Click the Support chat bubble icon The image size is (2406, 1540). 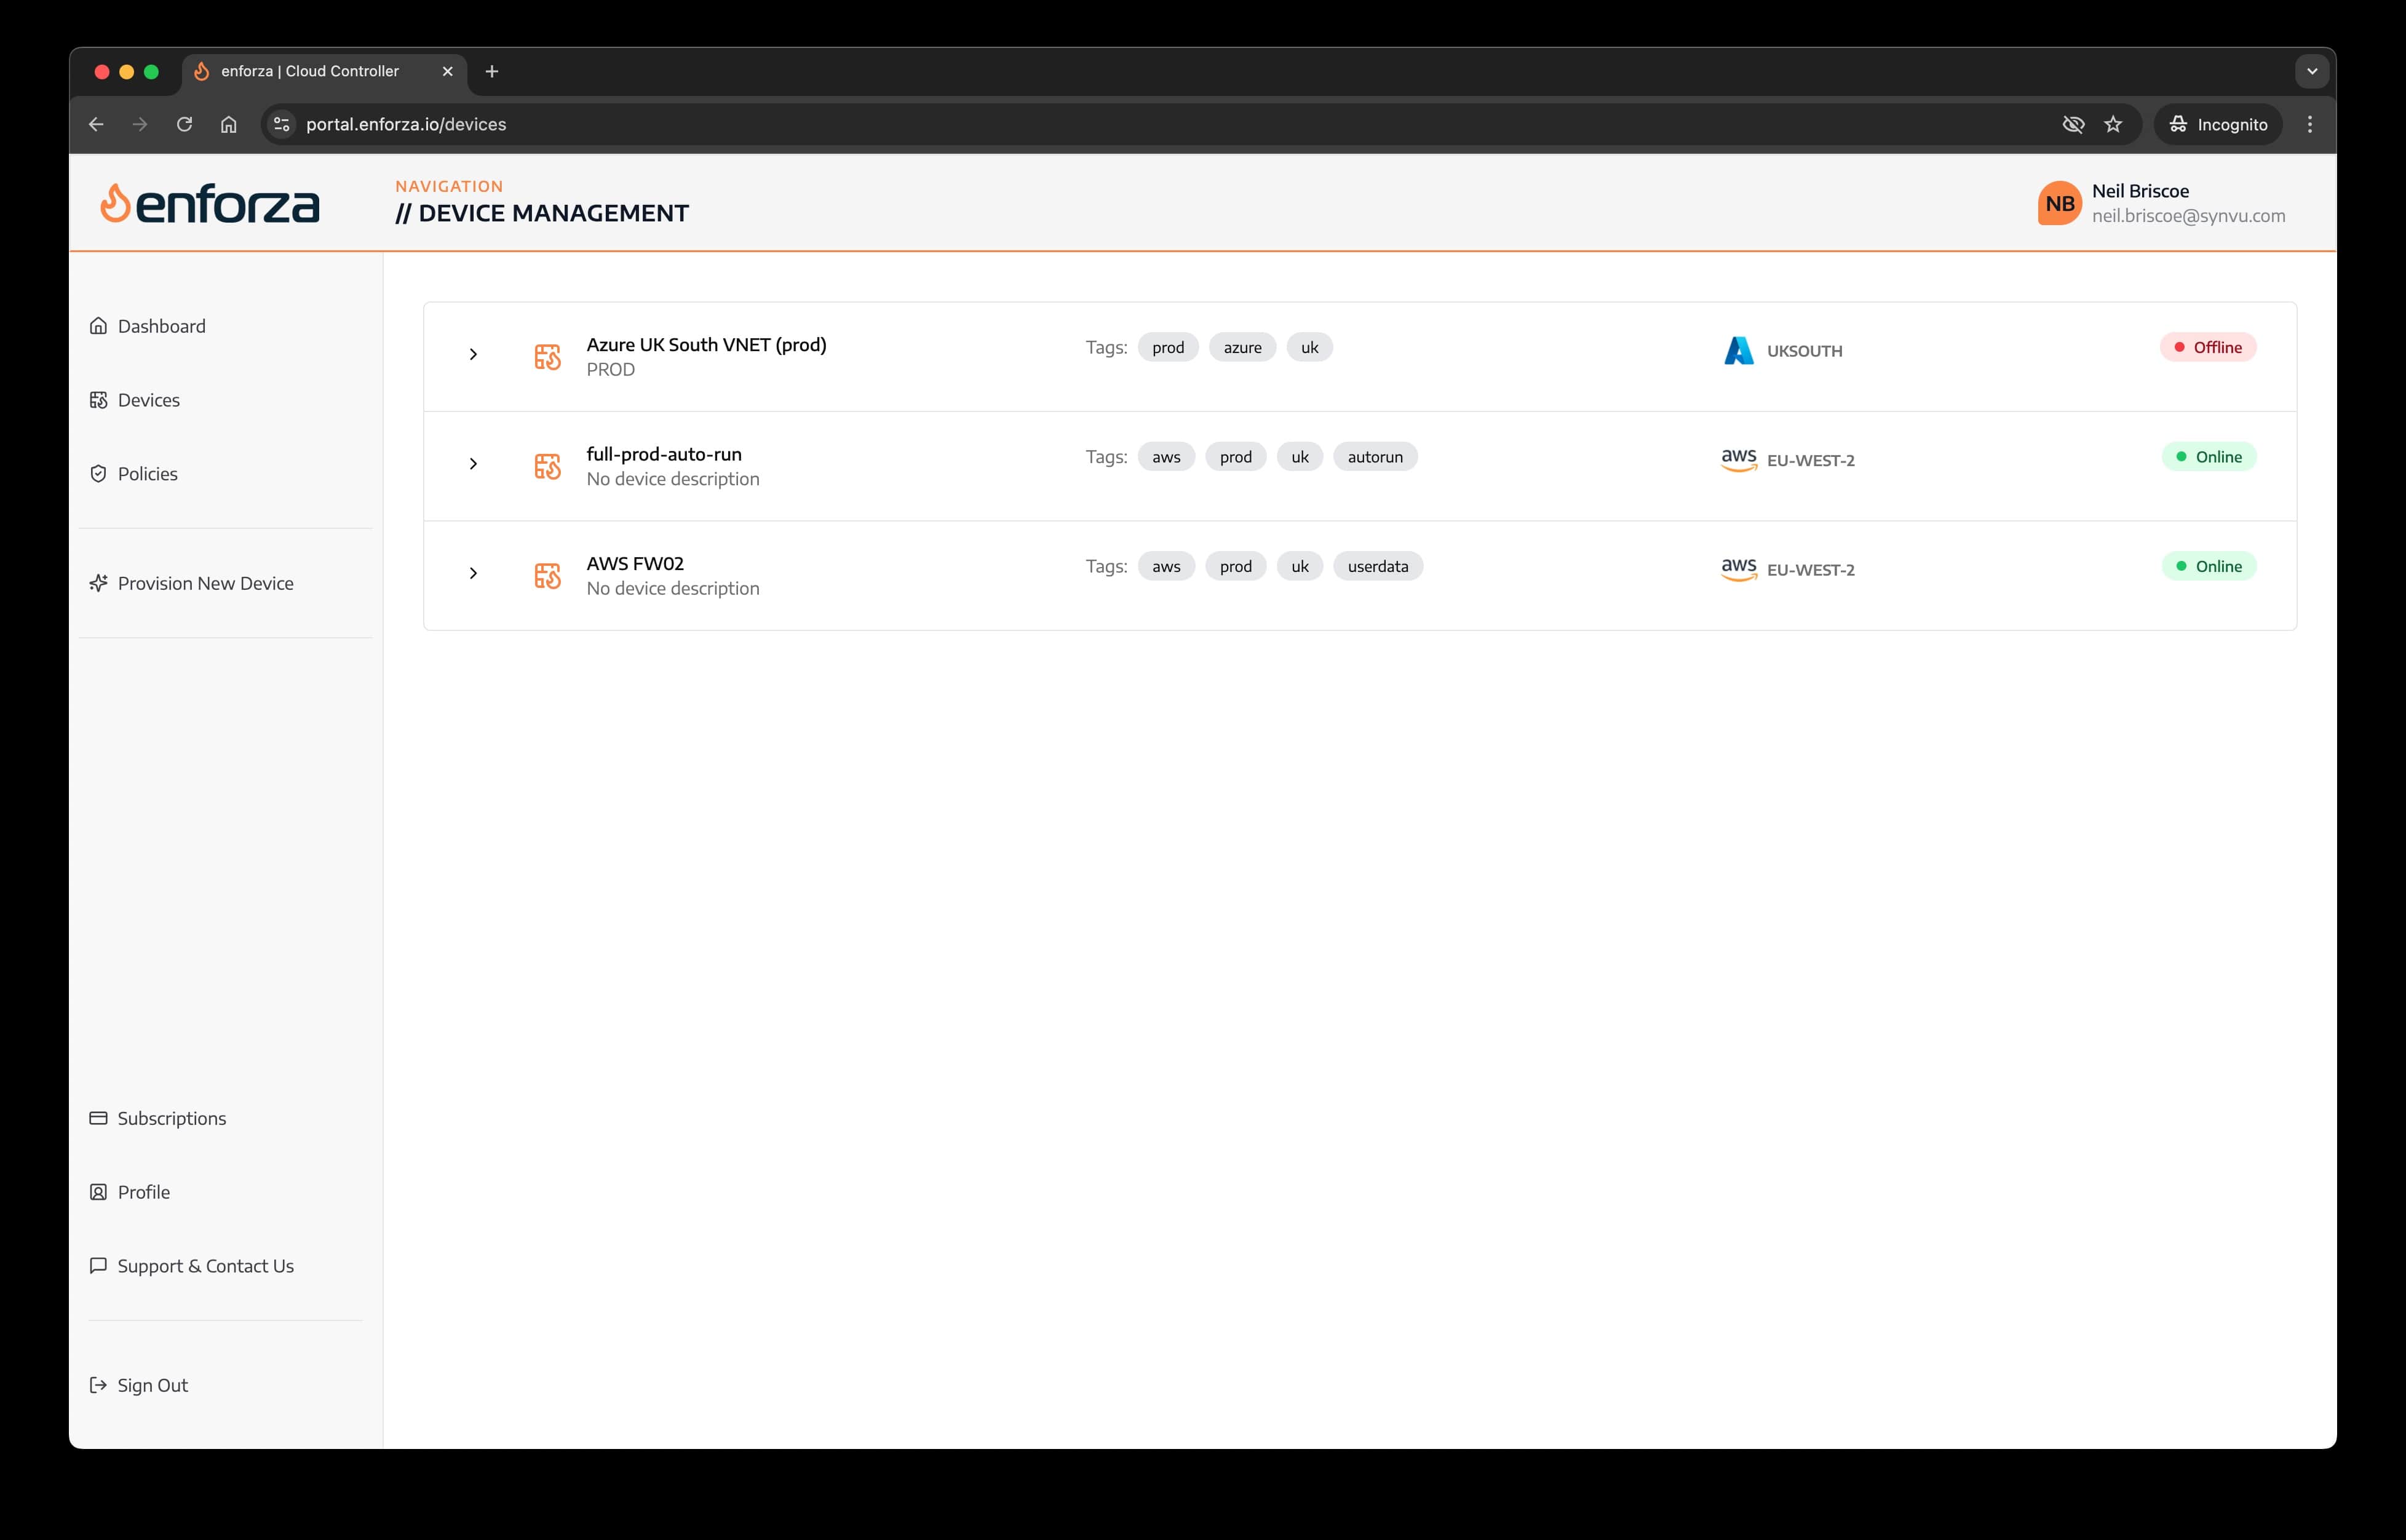tap(98, 1266)
